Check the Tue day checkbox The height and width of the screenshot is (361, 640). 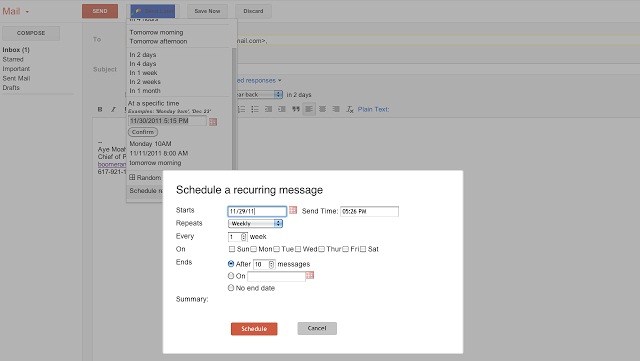(276, 249)
